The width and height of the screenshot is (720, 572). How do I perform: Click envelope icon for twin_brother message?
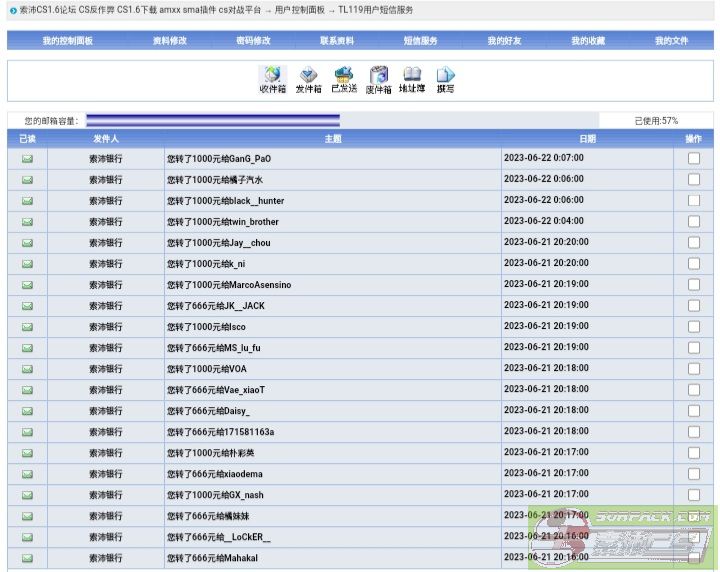click(x=27, y=222)
